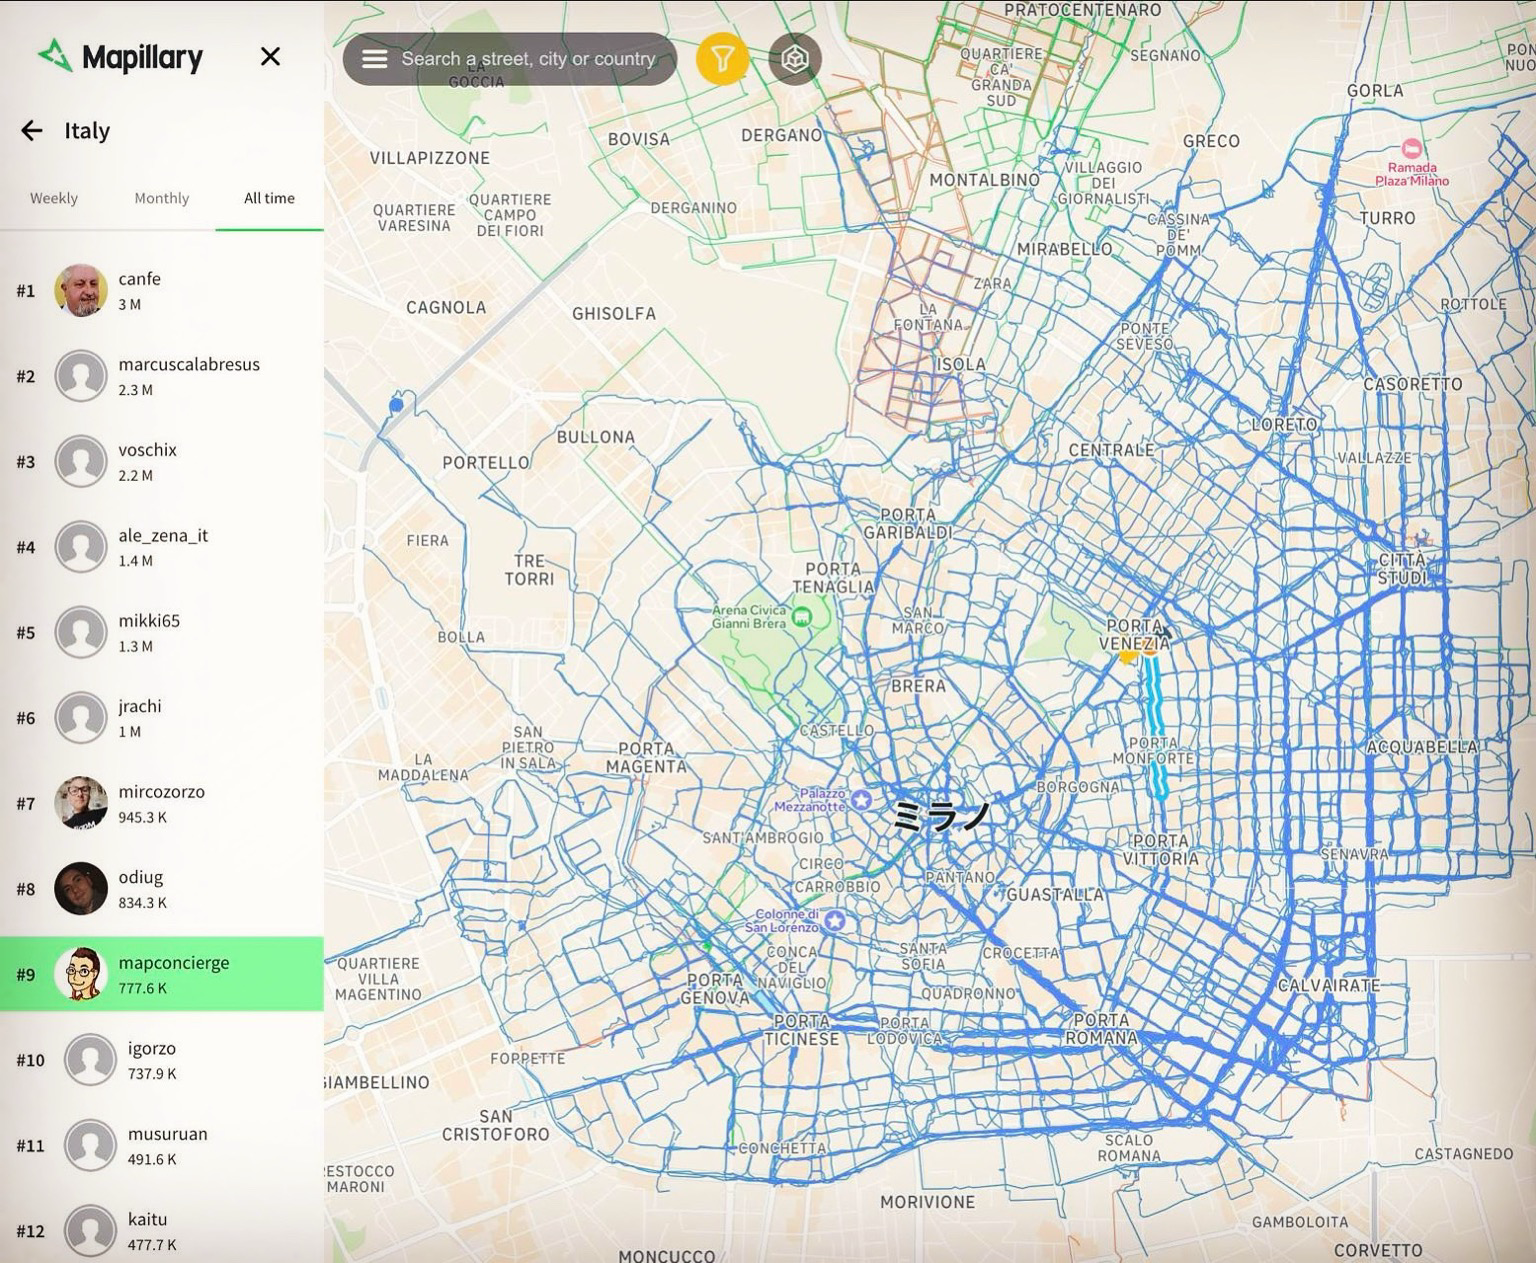1536x1263 pixels.
Task: Click the Ramada Plaza Milano hotel marker
Action: pyautogui.click(x=1412, y=148)
